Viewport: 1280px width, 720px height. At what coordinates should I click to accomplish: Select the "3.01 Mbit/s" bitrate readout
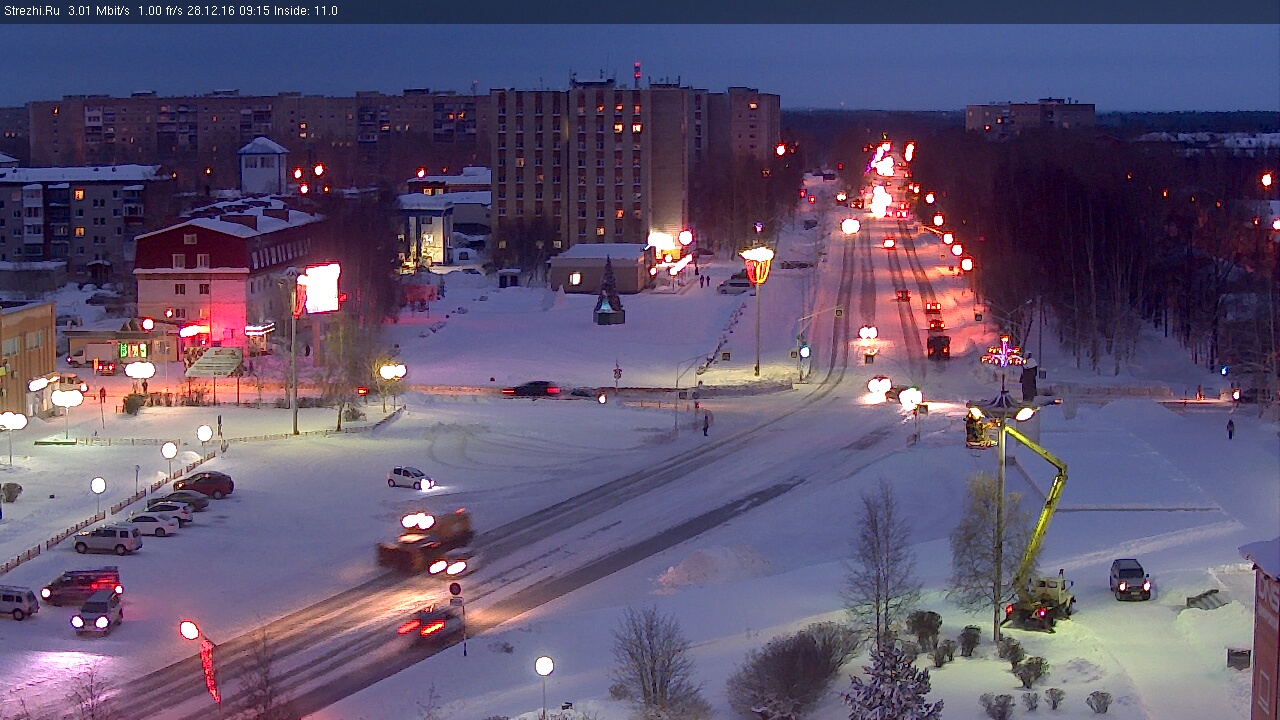coord(99,11)
